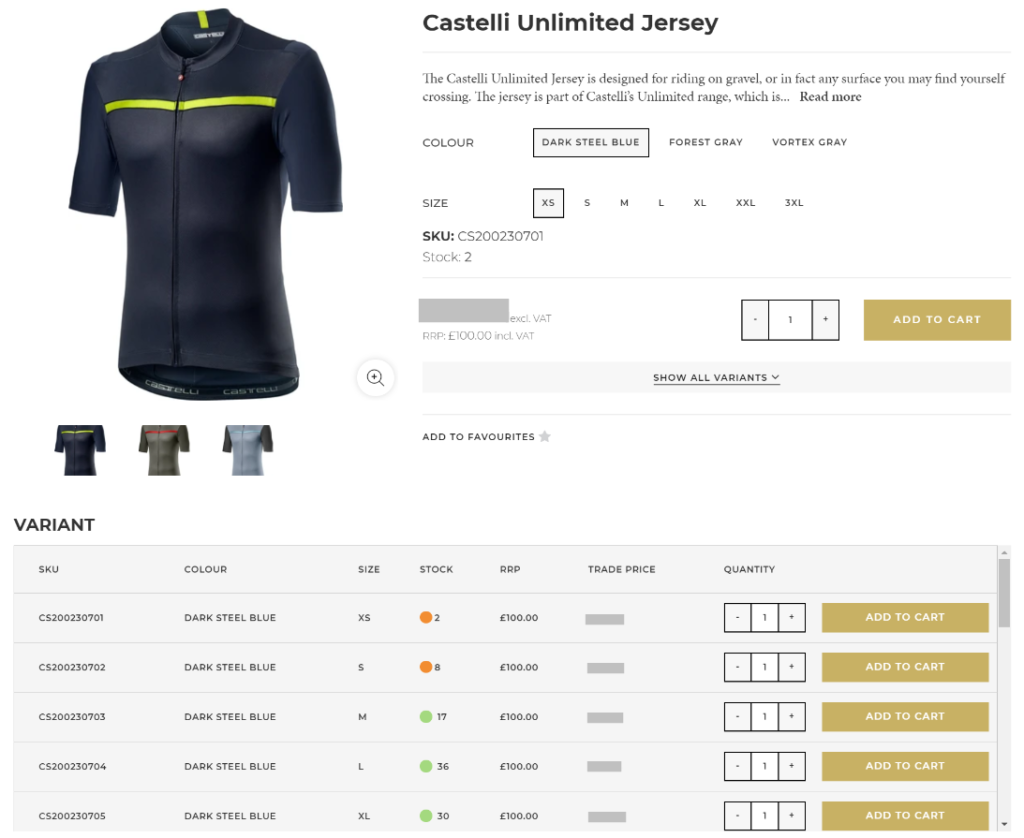
Task: Add CS200230701 XS variant to cart
Action: point(904,617)
